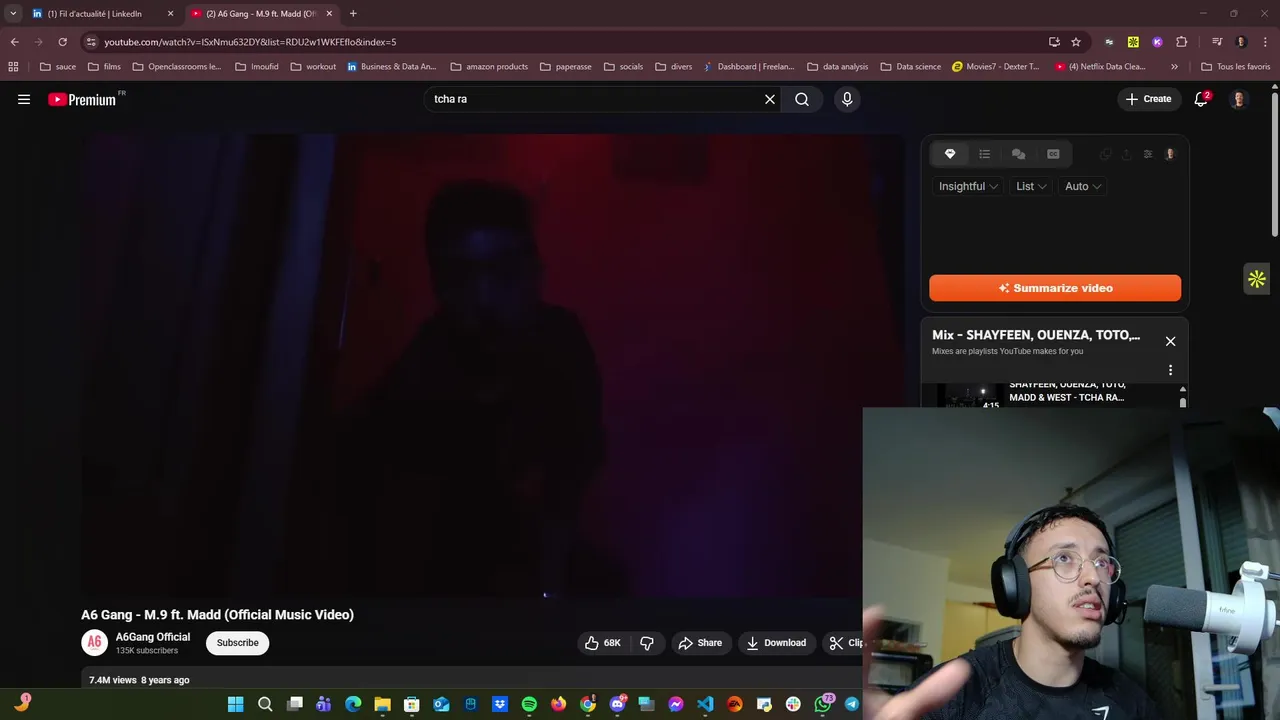Expand the Auto language dropdown

pyautogui.click(x=1083, y=186)
